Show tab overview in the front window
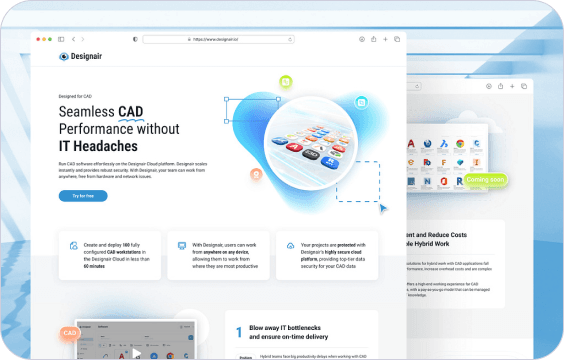This screenshot has width=564, height=360. 397,39
